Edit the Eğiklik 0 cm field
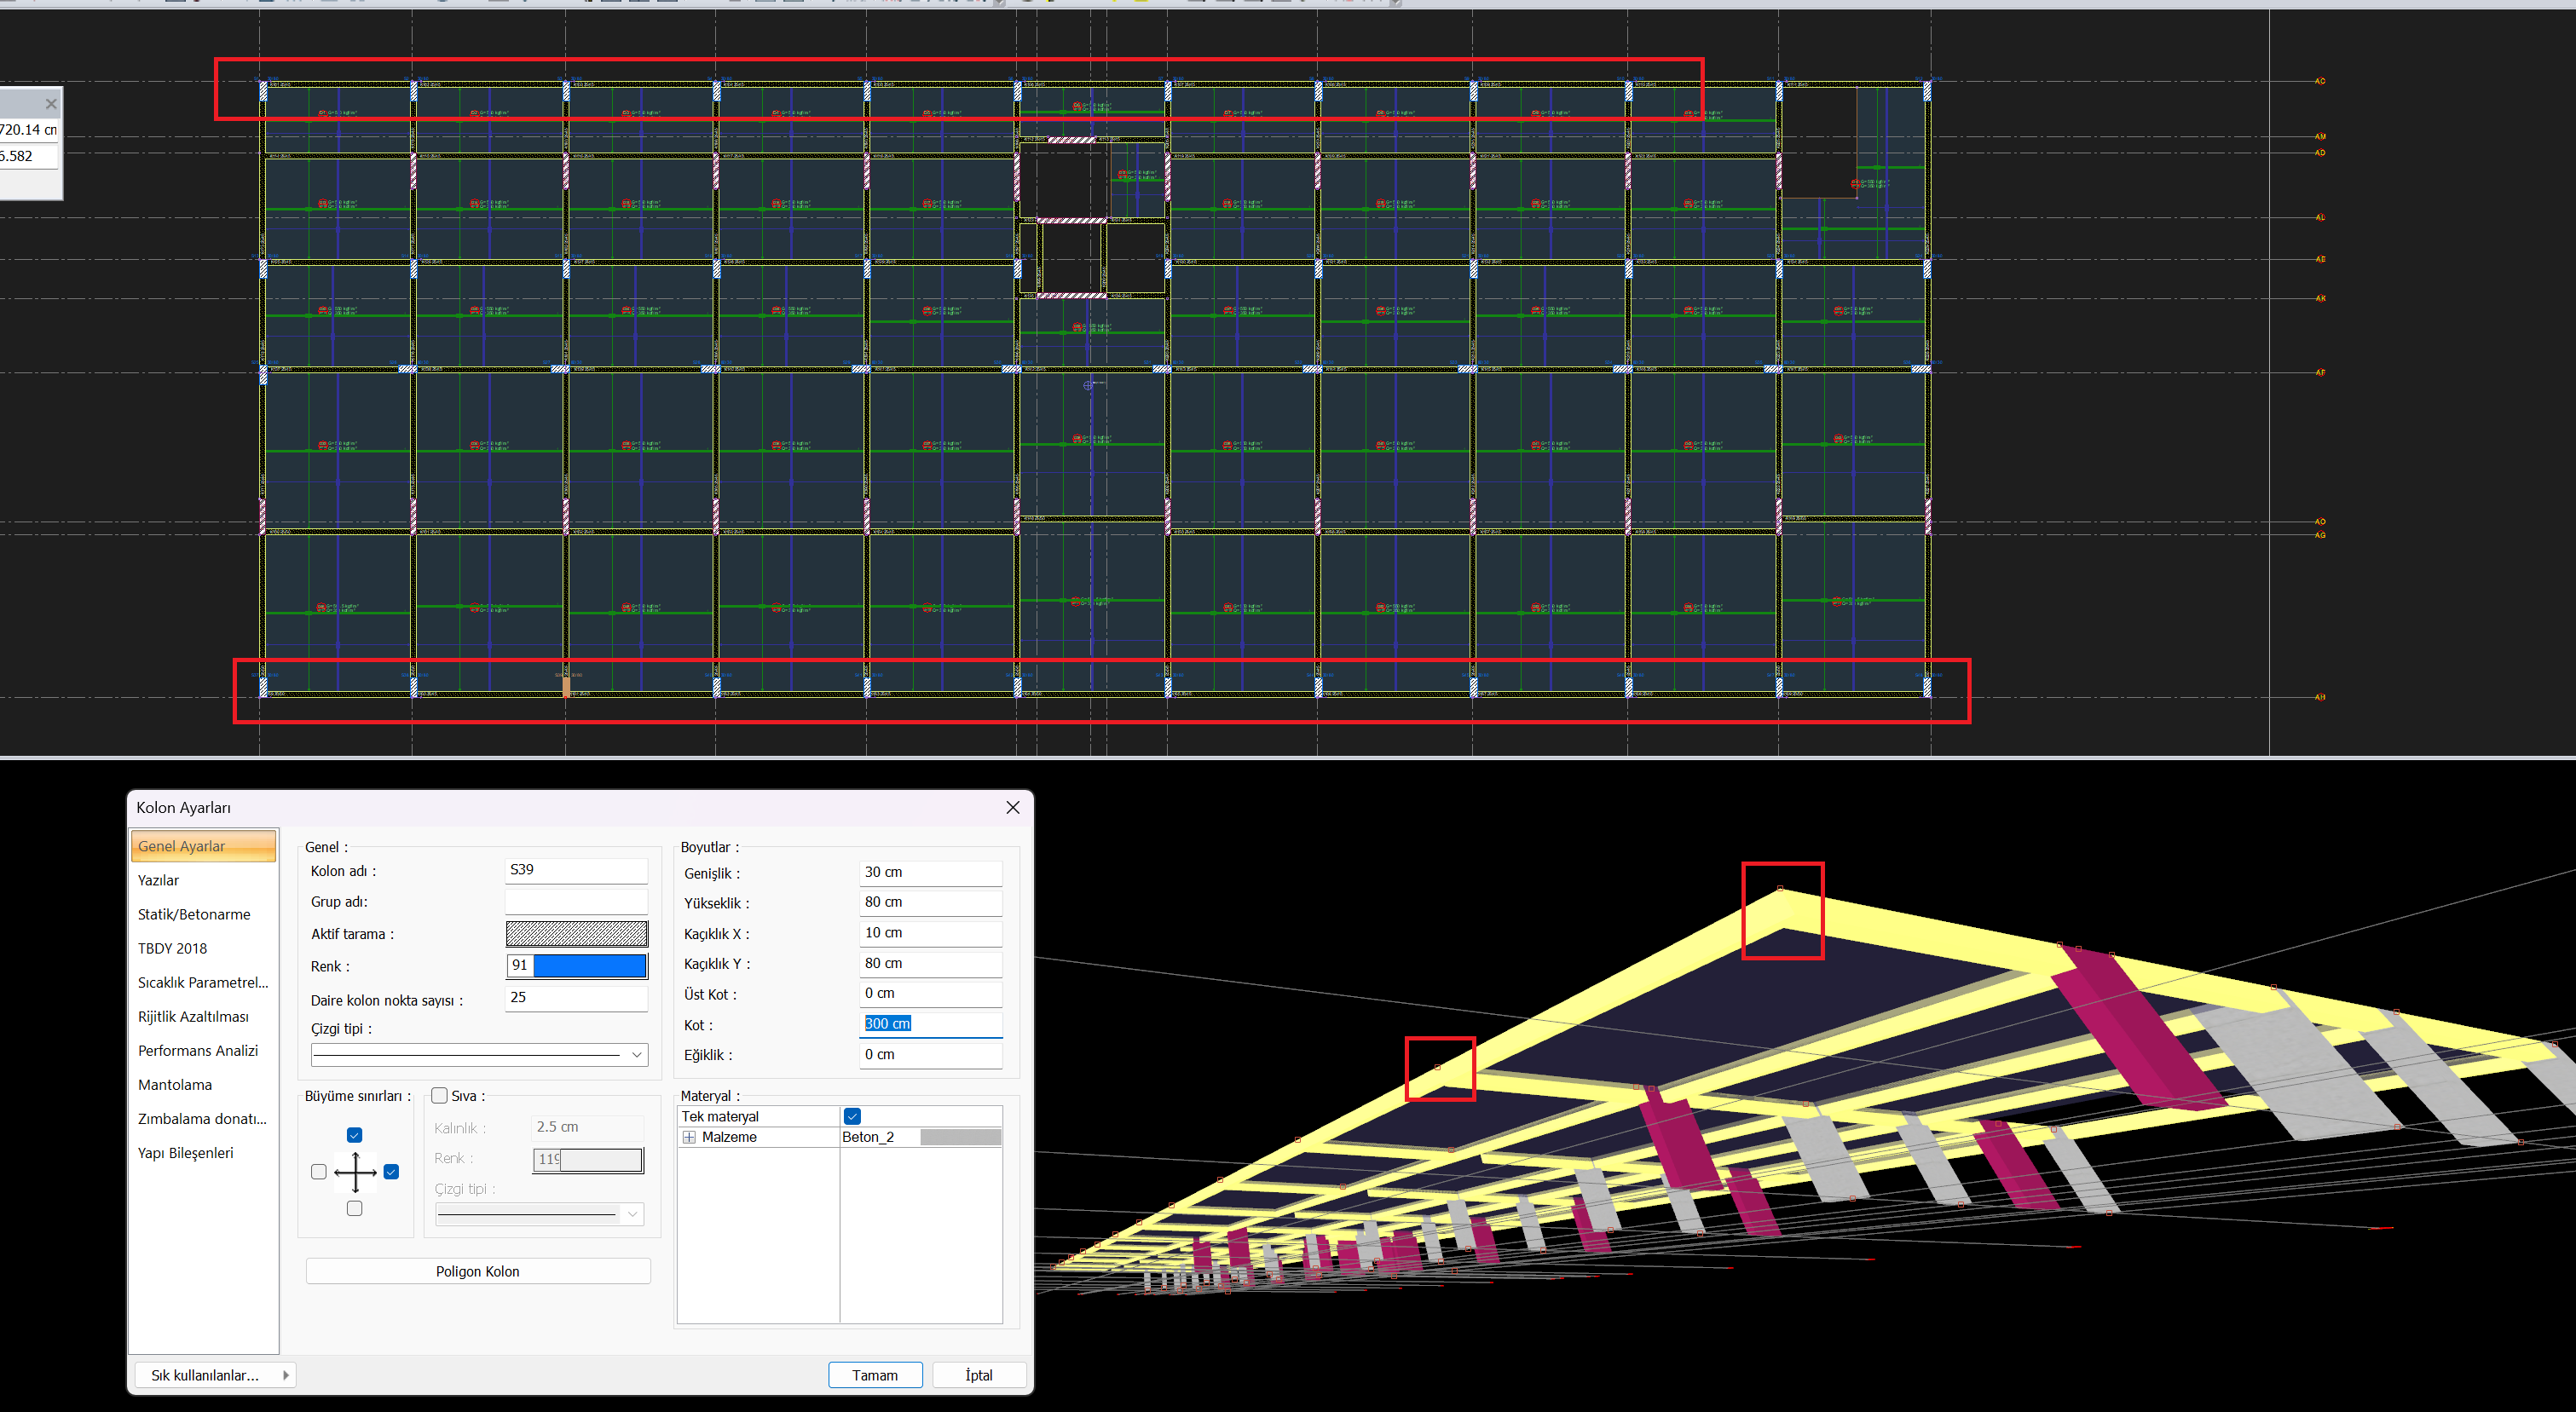 click(x=931, y=1055)
